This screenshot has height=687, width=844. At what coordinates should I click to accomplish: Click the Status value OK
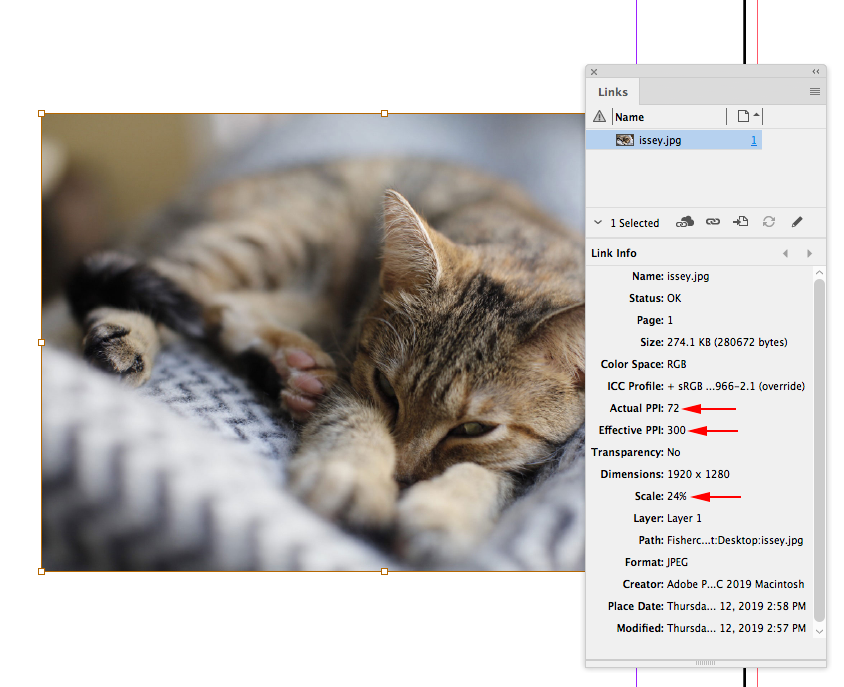point(674,298)
